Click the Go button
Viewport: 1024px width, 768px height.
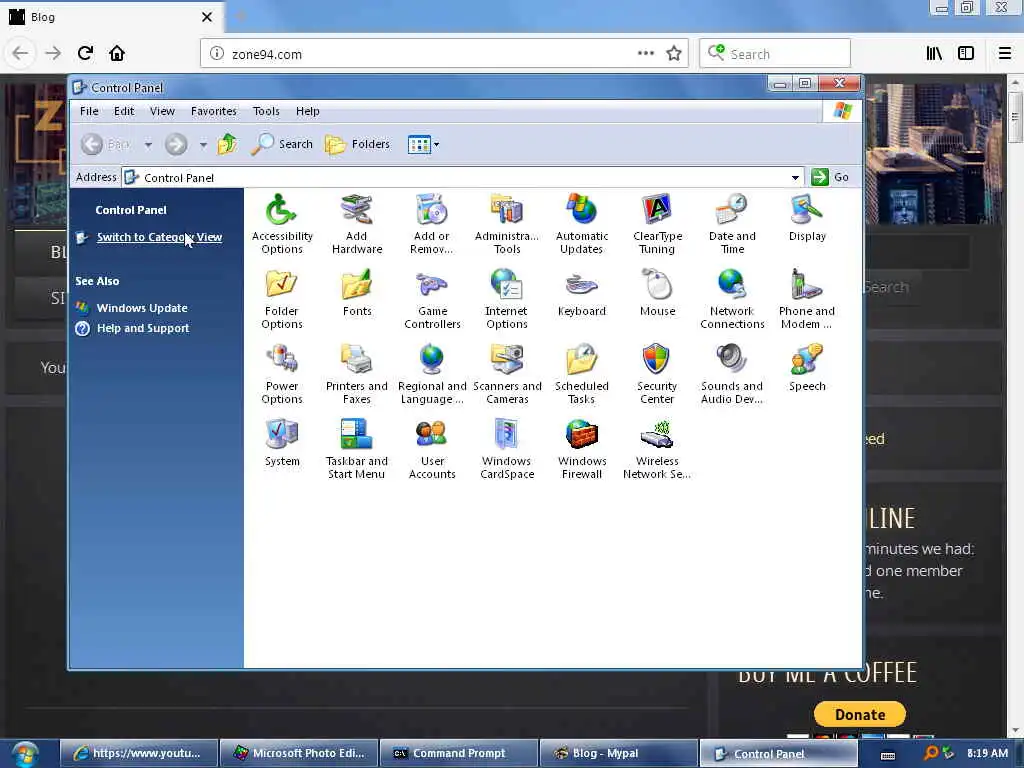click(x=830, y=177)
